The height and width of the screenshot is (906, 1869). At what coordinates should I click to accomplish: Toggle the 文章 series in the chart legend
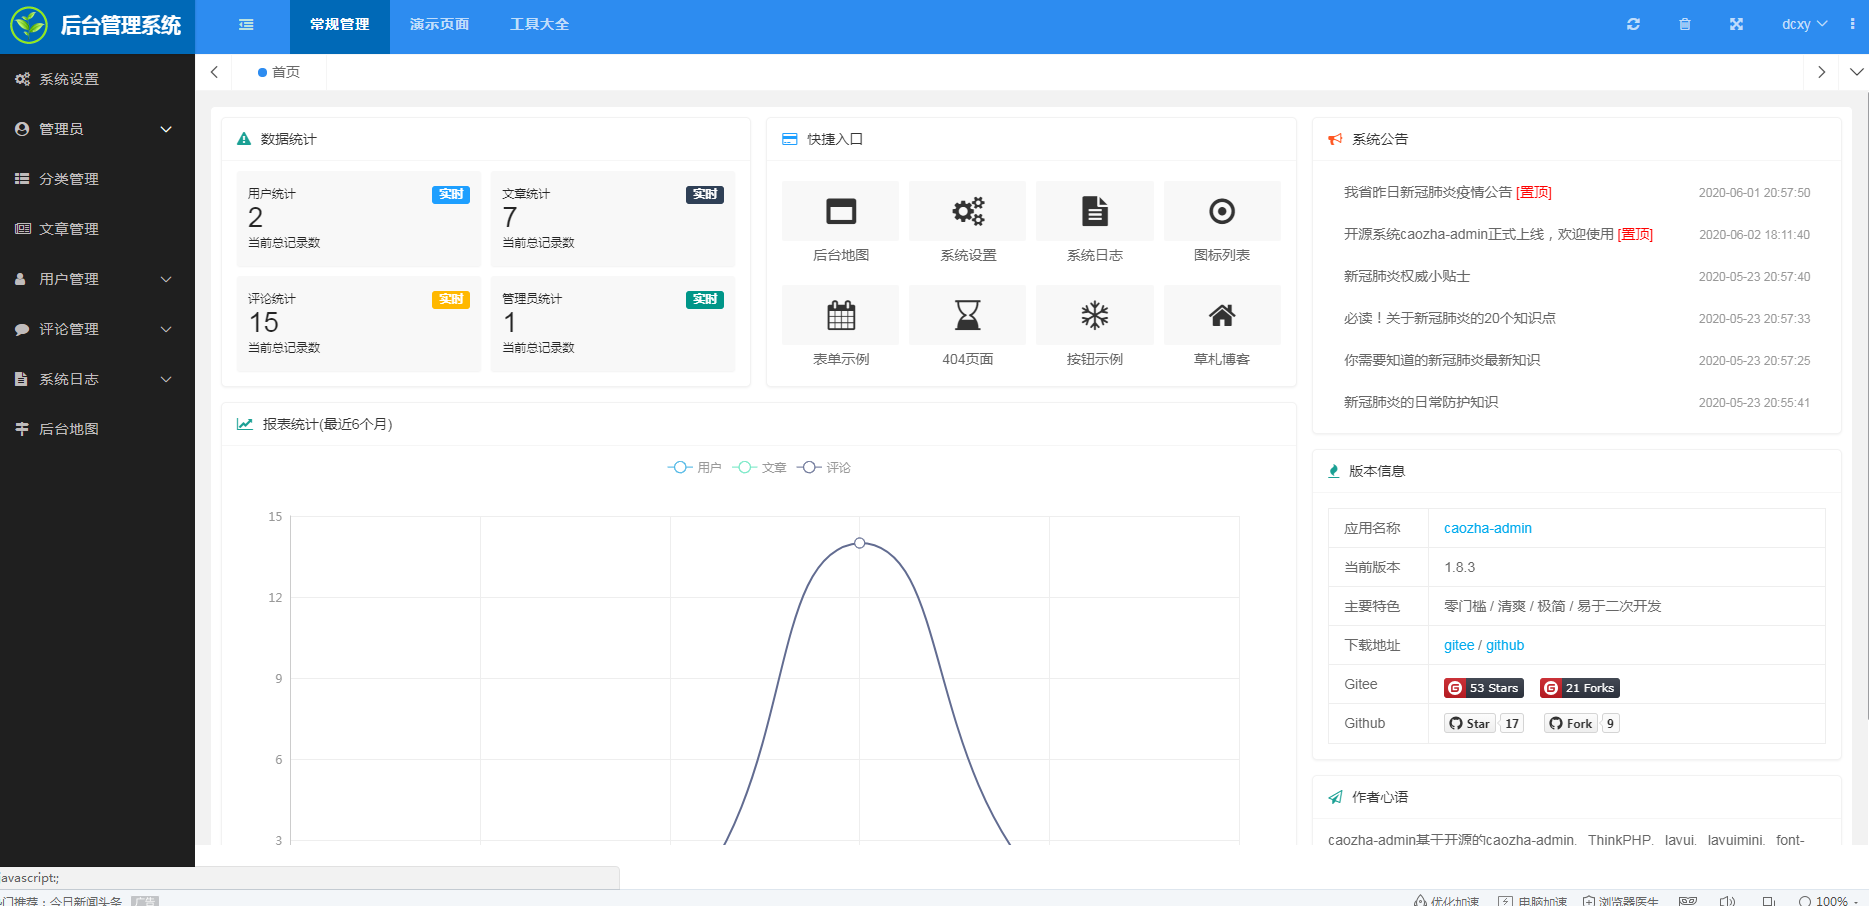pyautogui.click(x=760, y=468)
